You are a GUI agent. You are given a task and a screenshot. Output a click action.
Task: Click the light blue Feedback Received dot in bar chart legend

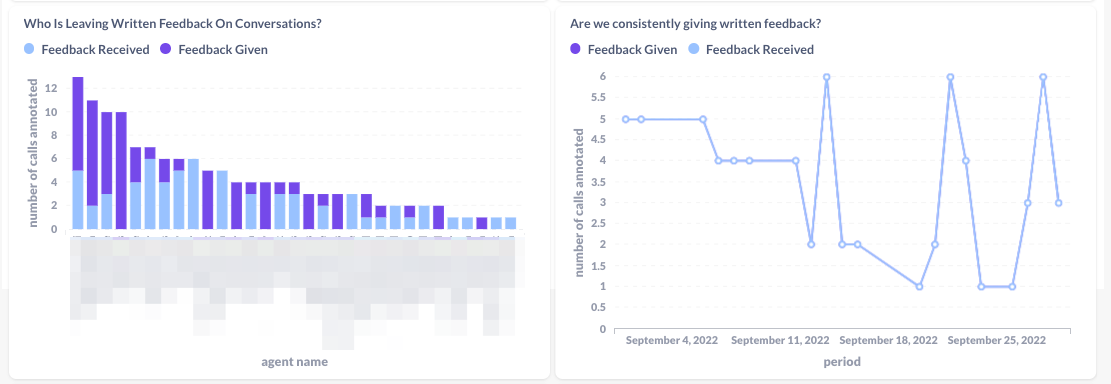(29, 50)
